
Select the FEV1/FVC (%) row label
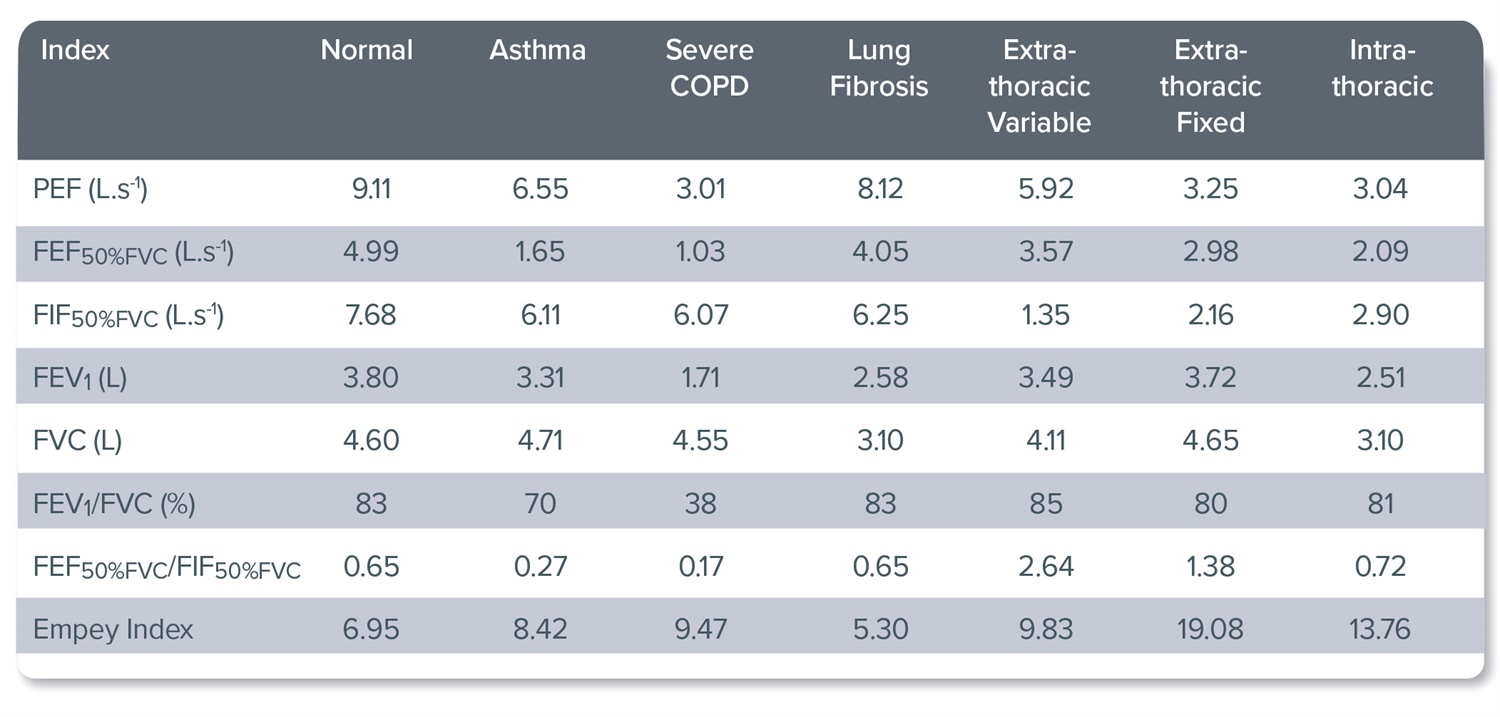[x=114, y=503]
